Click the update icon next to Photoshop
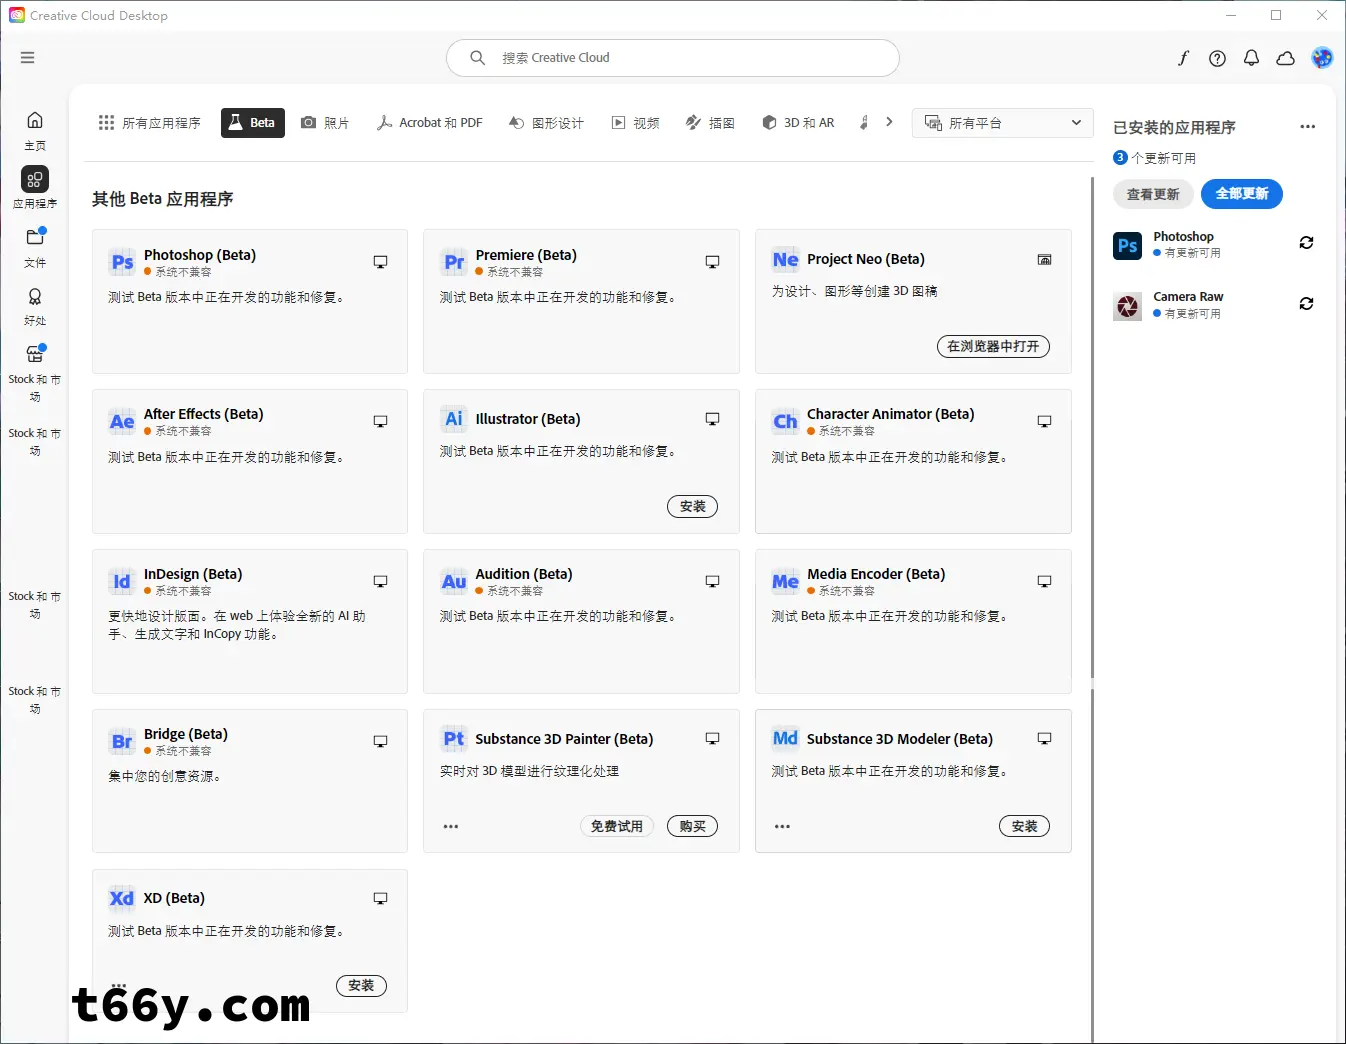 pyautogui.click(x=1306, y=243)
